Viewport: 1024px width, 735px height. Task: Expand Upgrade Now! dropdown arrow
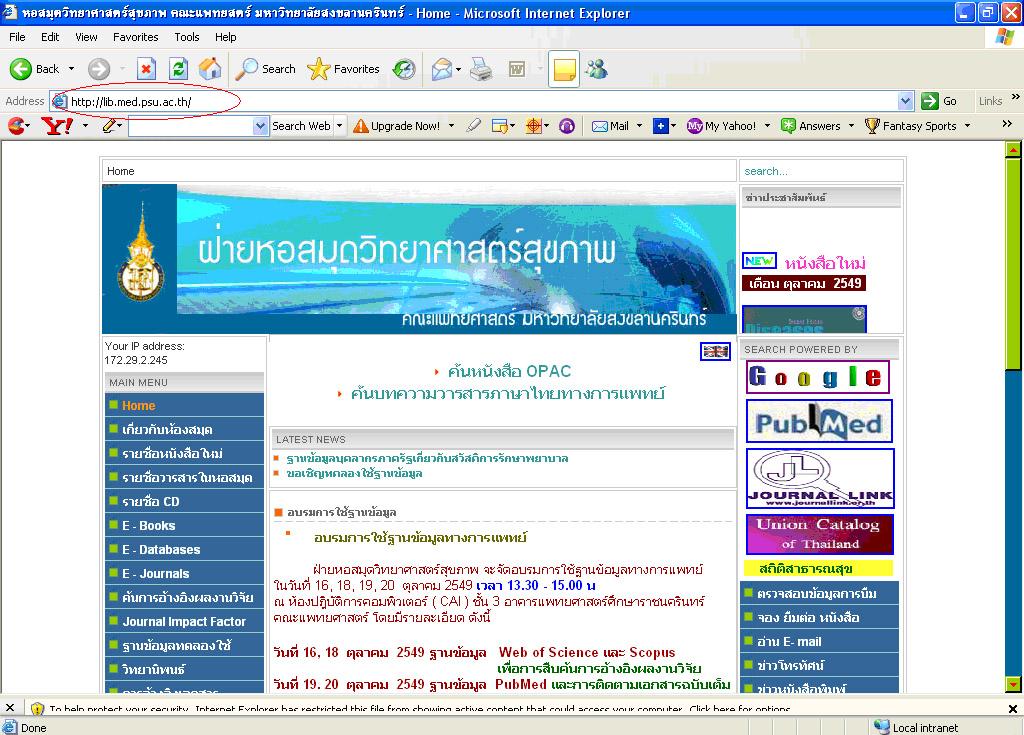pos(451,126)
